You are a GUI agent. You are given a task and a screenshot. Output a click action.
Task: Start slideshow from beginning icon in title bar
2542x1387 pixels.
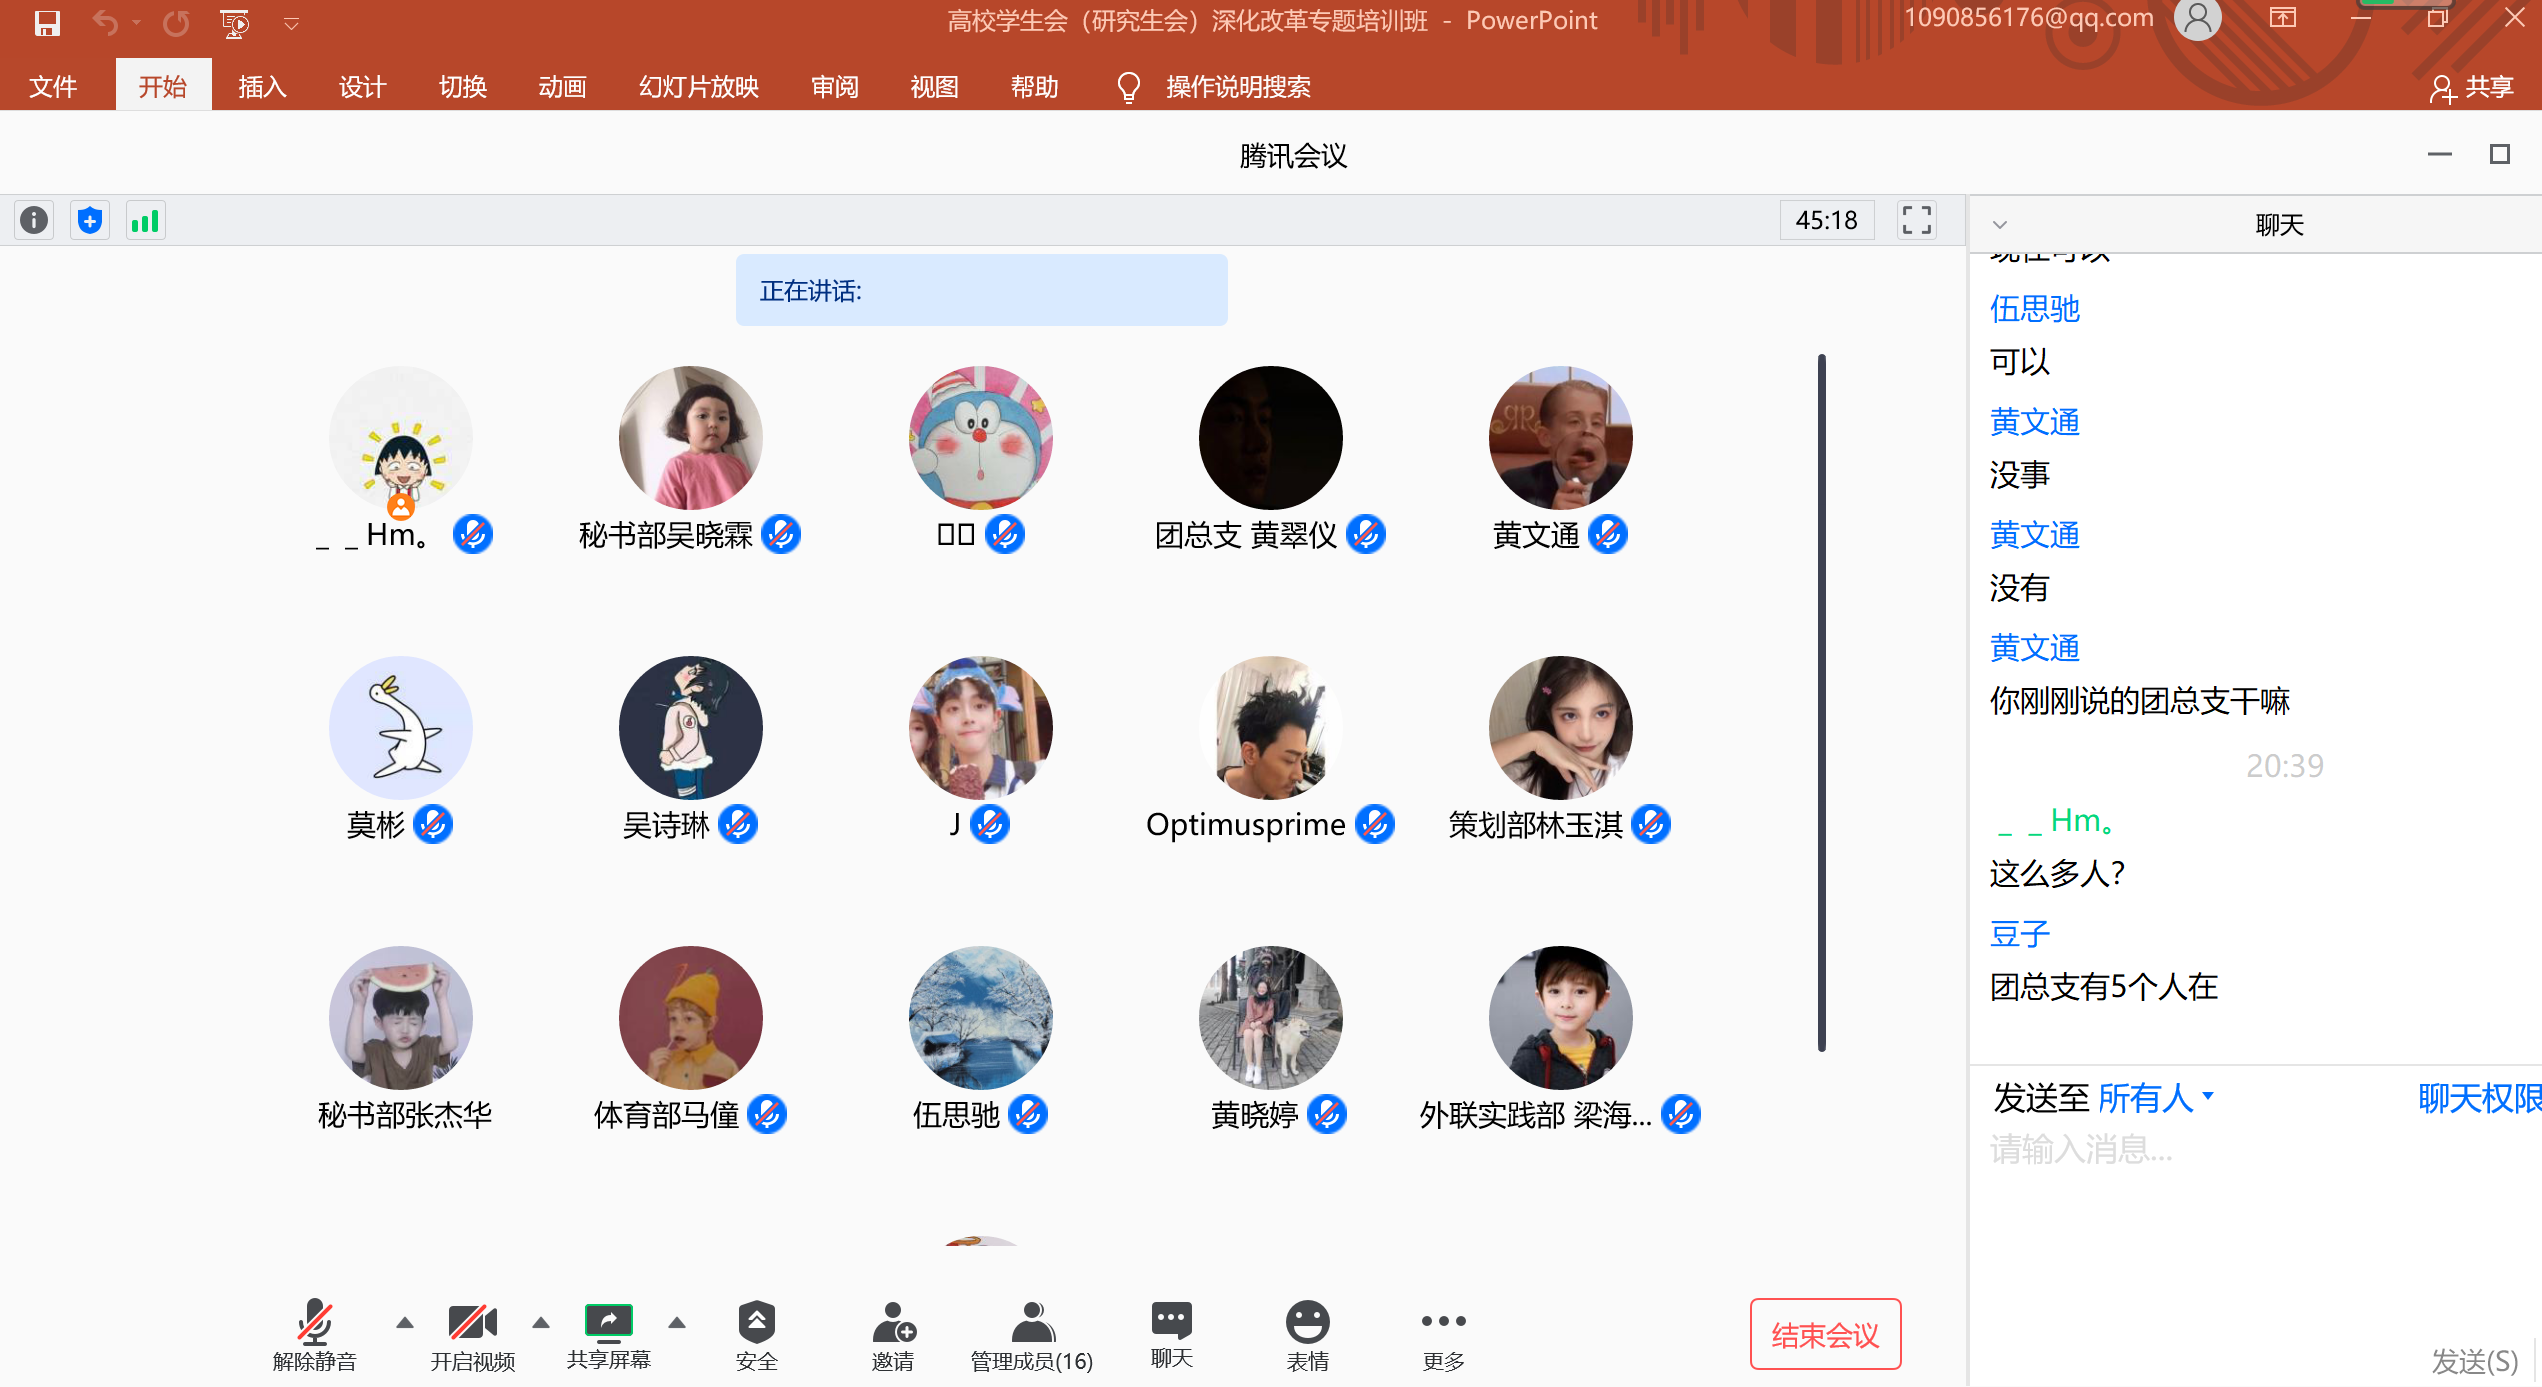(x=235, y=22)
